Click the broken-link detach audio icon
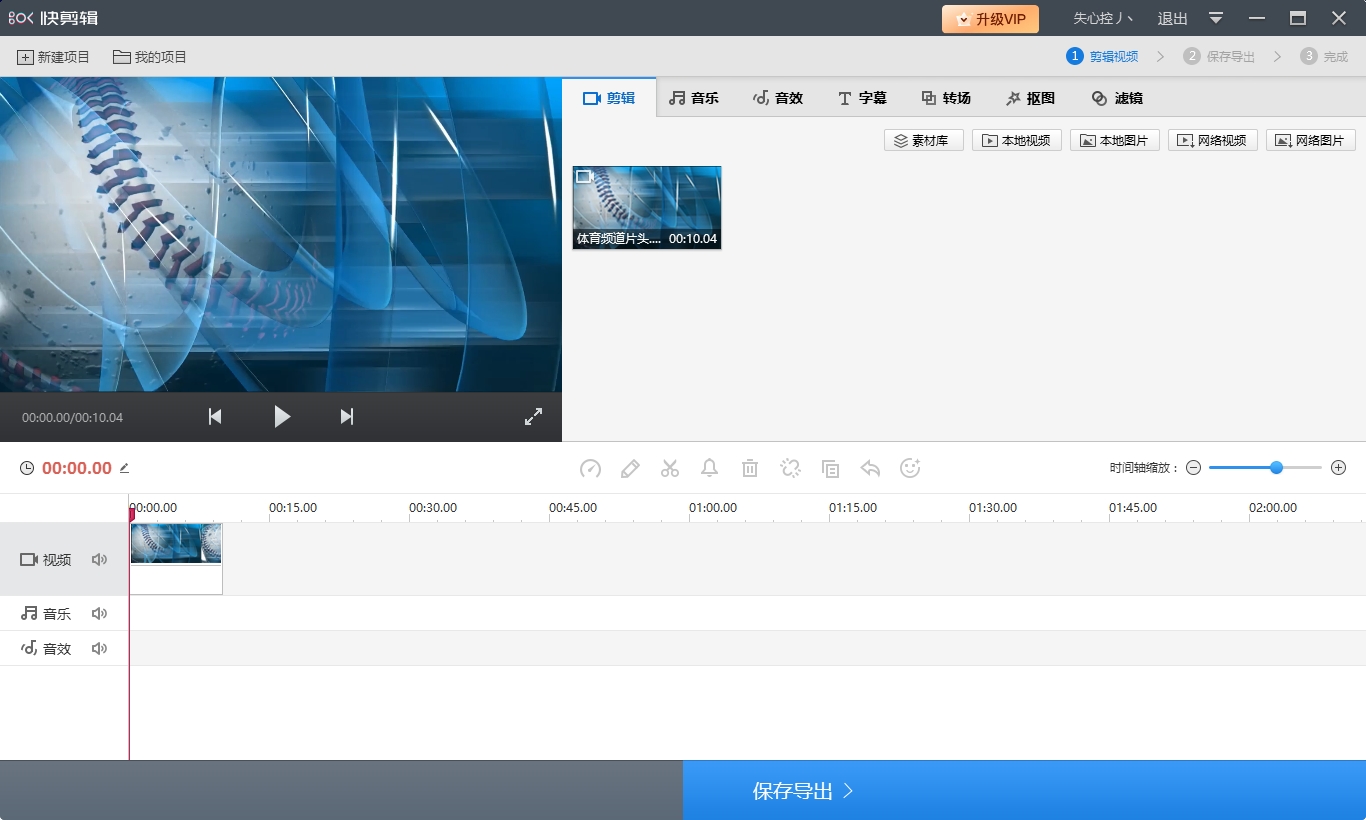The image size is (1366, 820). tap(790, 468)
